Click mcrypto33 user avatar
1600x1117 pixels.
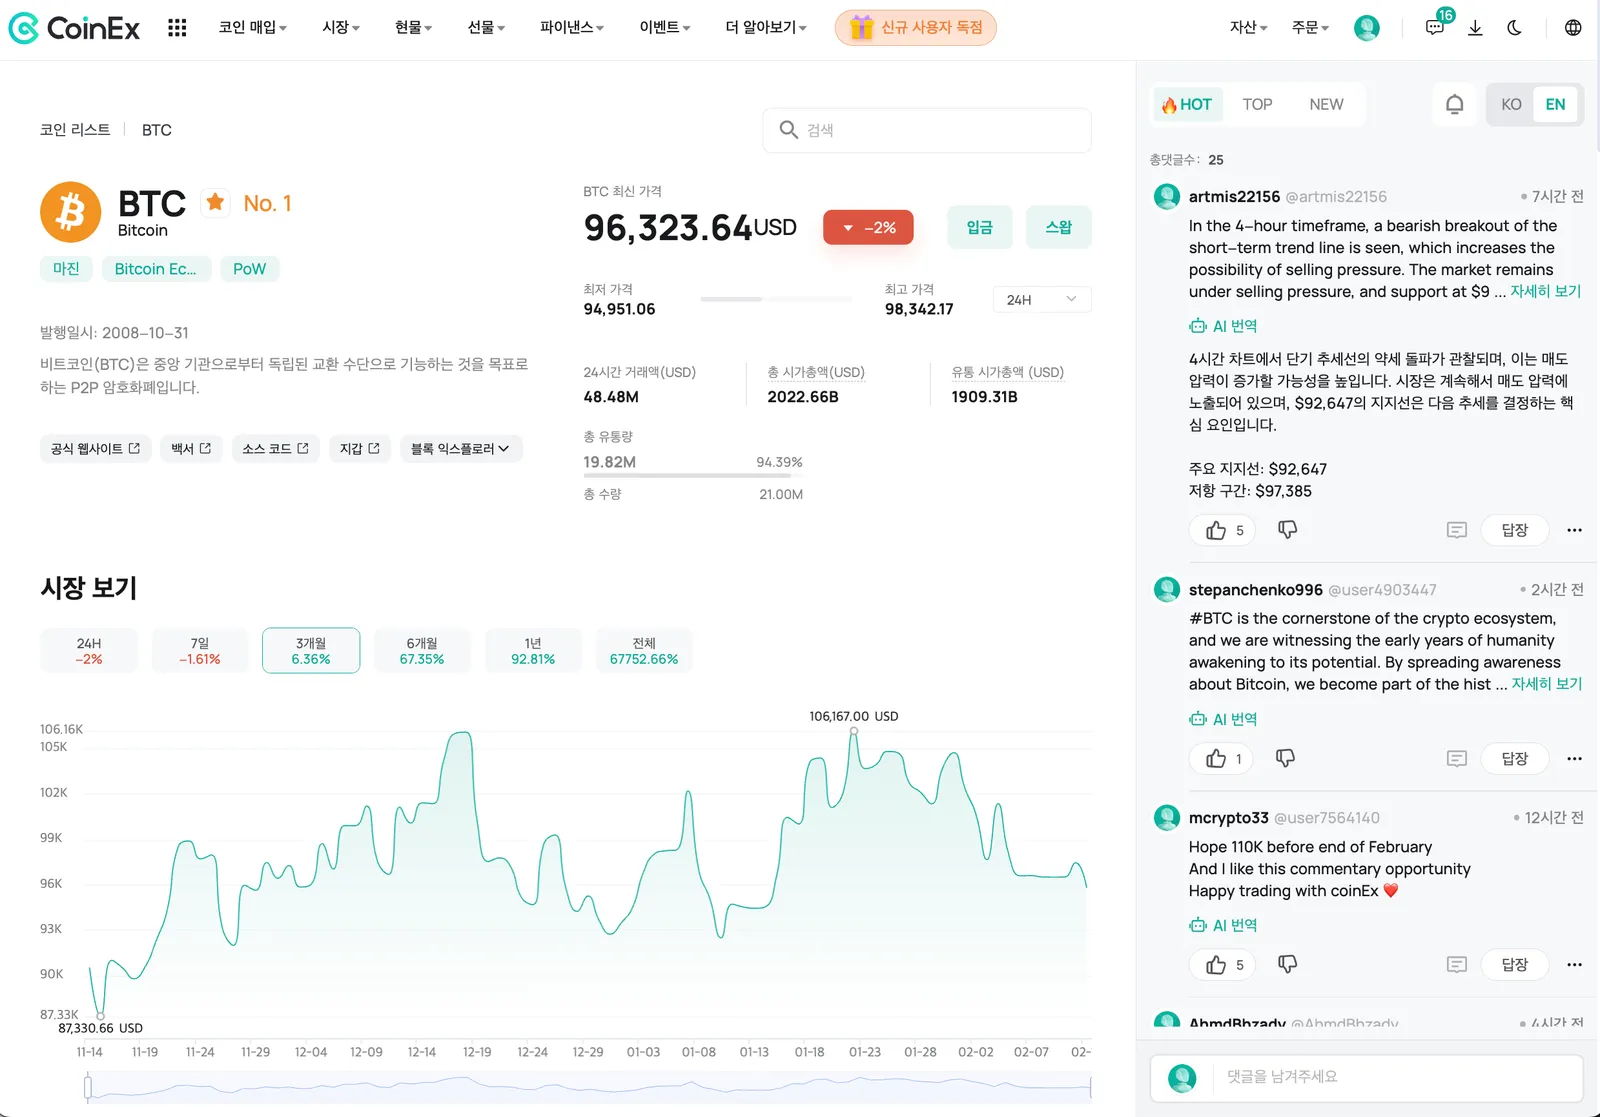coord(1167,818)
